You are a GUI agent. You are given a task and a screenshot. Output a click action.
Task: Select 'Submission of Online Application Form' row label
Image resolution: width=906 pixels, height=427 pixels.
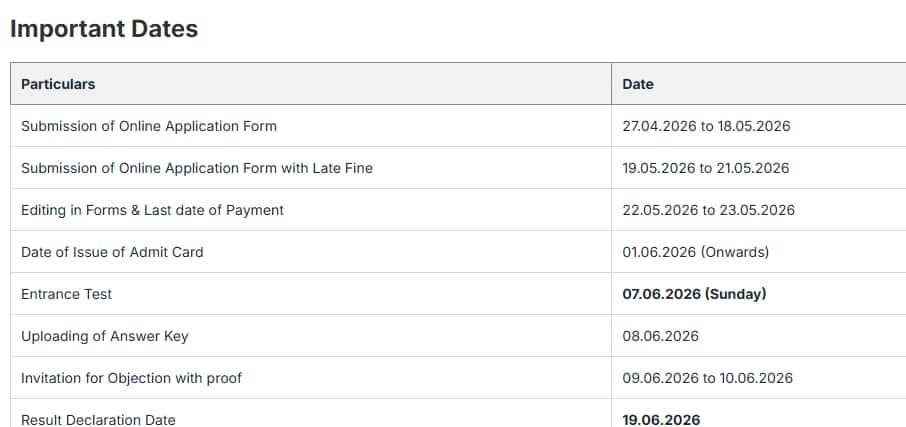(x=149, y=126)
